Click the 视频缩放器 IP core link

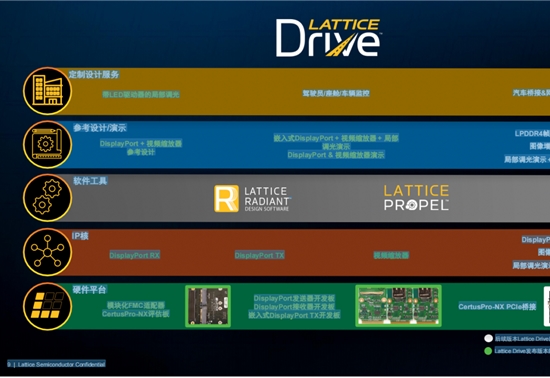tap(391, 255)
